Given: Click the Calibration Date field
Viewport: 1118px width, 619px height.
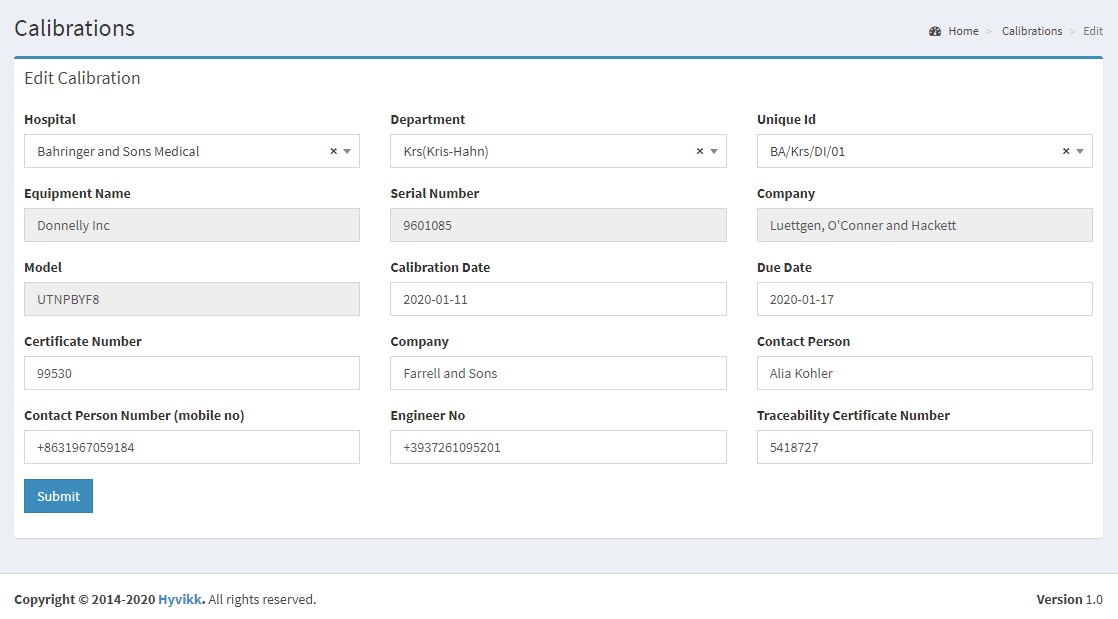Looking at the screenshot, I should coord(558,298).
